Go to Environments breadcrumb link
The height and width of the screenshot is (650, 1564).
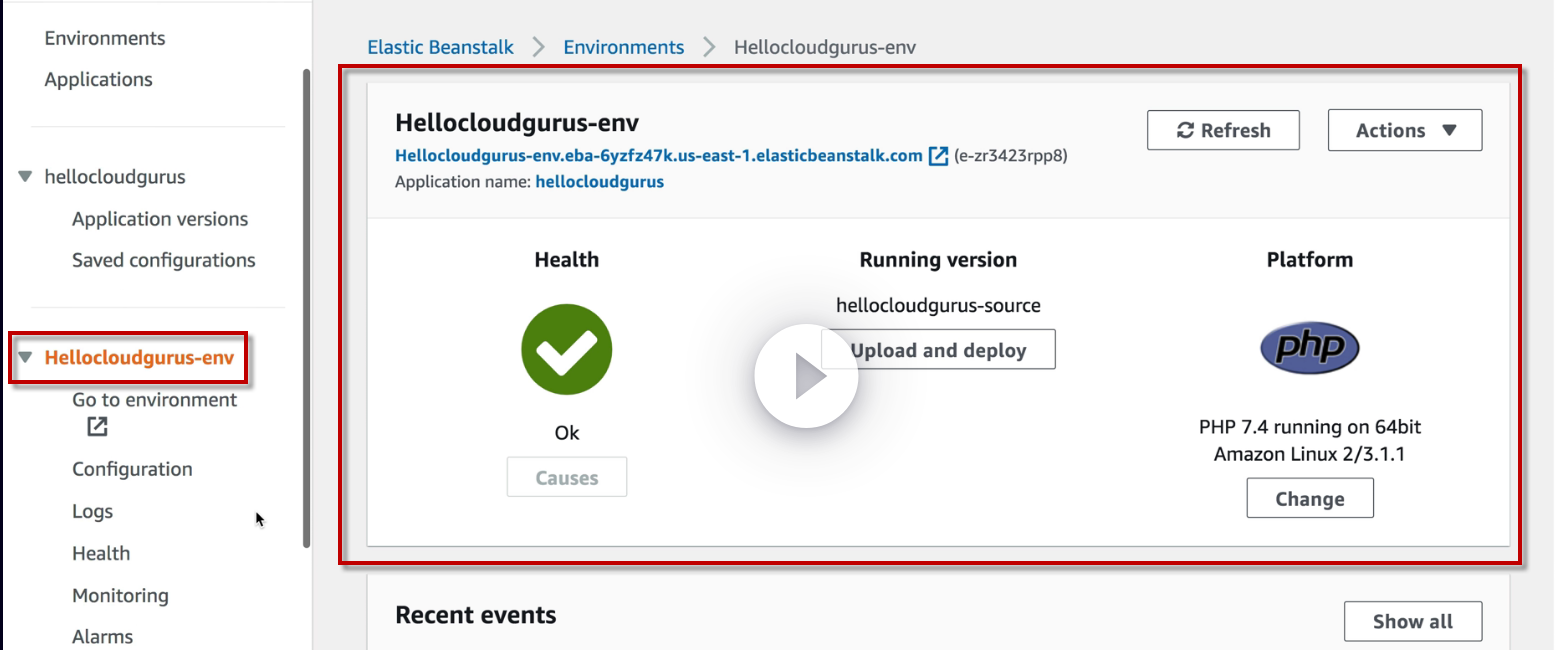624,47
